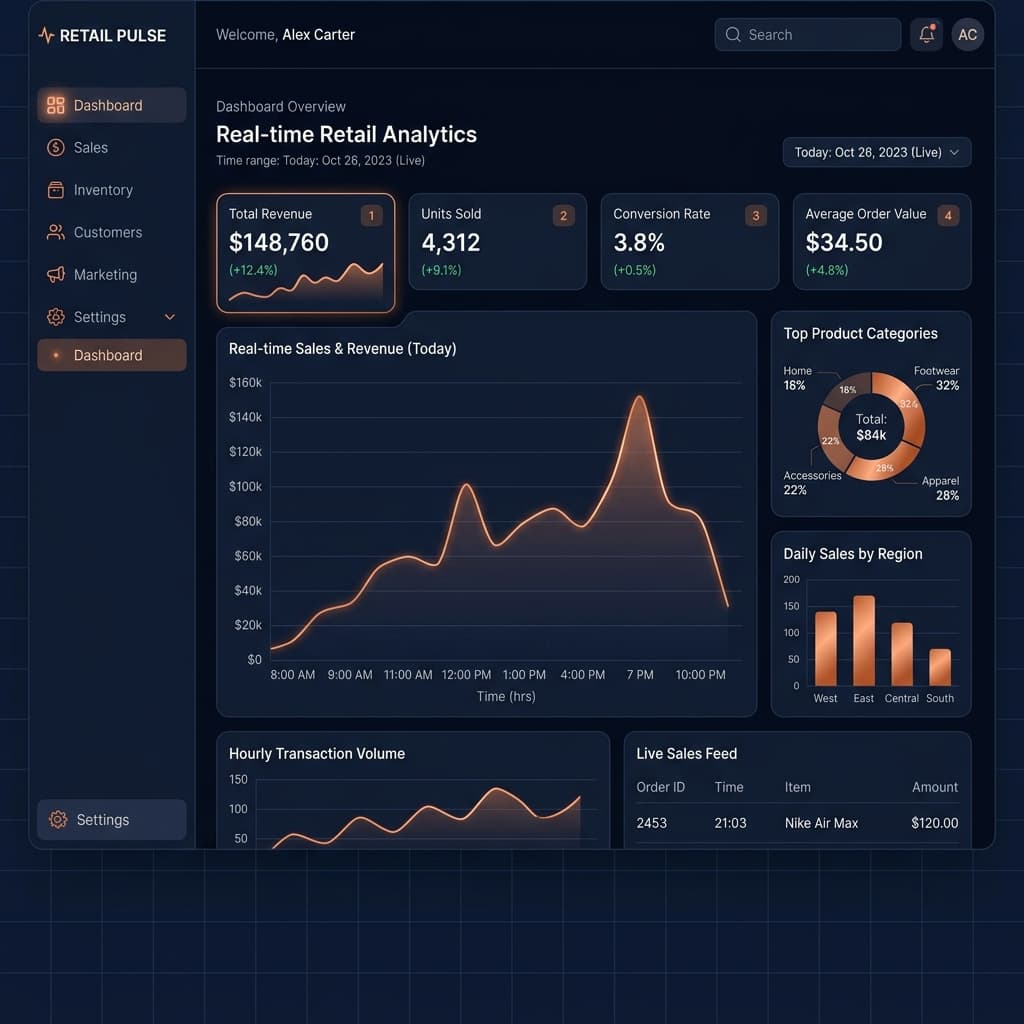The image size is (1024, 1024).
Task: Click the 21:03 time cell
Action: tap(730, 823)
